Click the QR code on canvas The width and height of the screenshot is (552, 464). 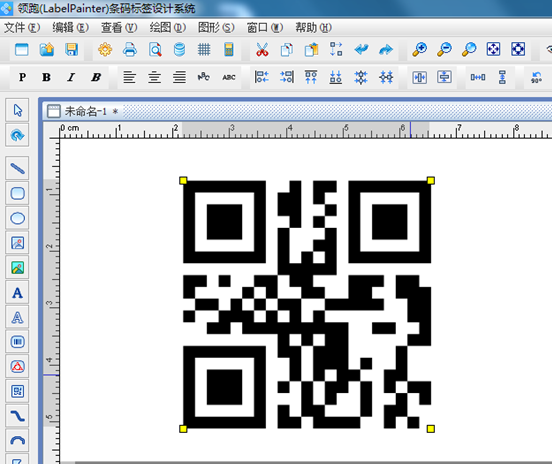[307, 305]
